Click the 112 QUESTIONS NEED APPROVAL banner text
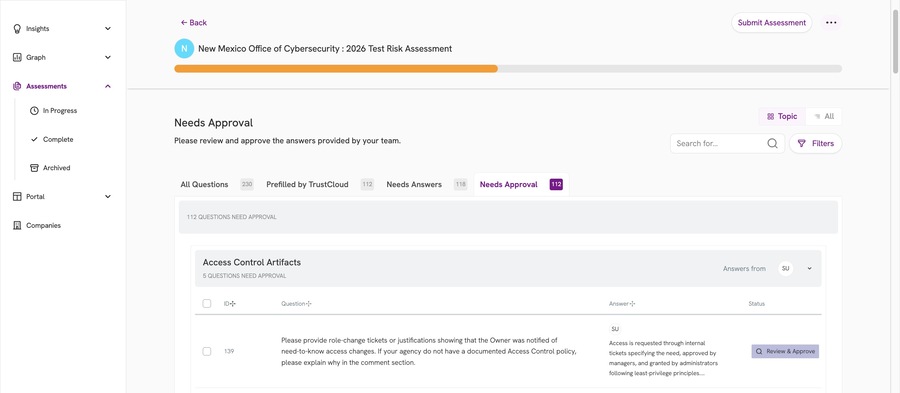Screen dimensions: 900x393 231,217
